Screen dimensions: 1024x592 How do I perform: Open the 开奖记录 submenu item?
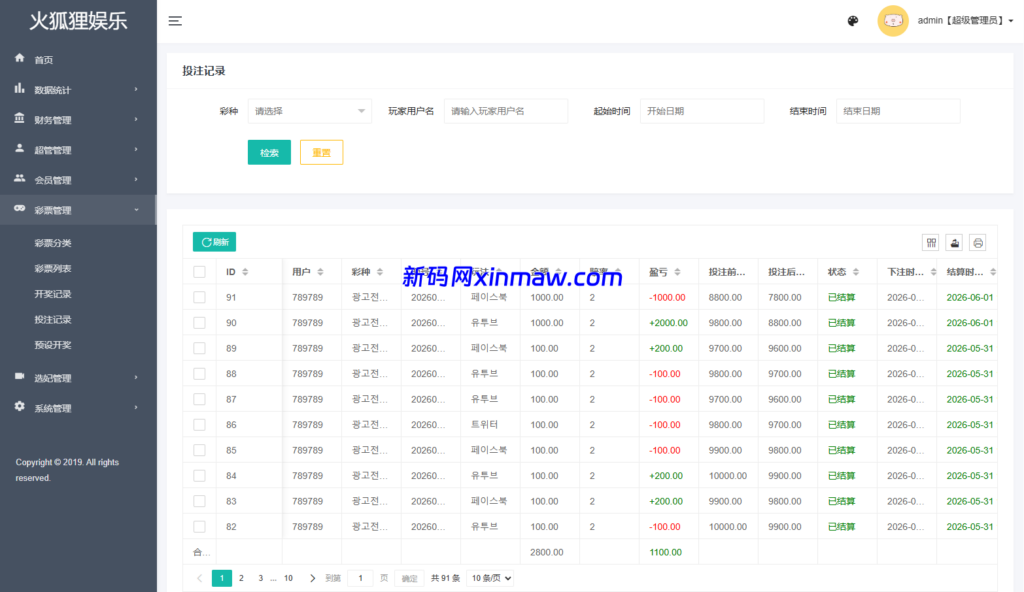pos(53,294)
